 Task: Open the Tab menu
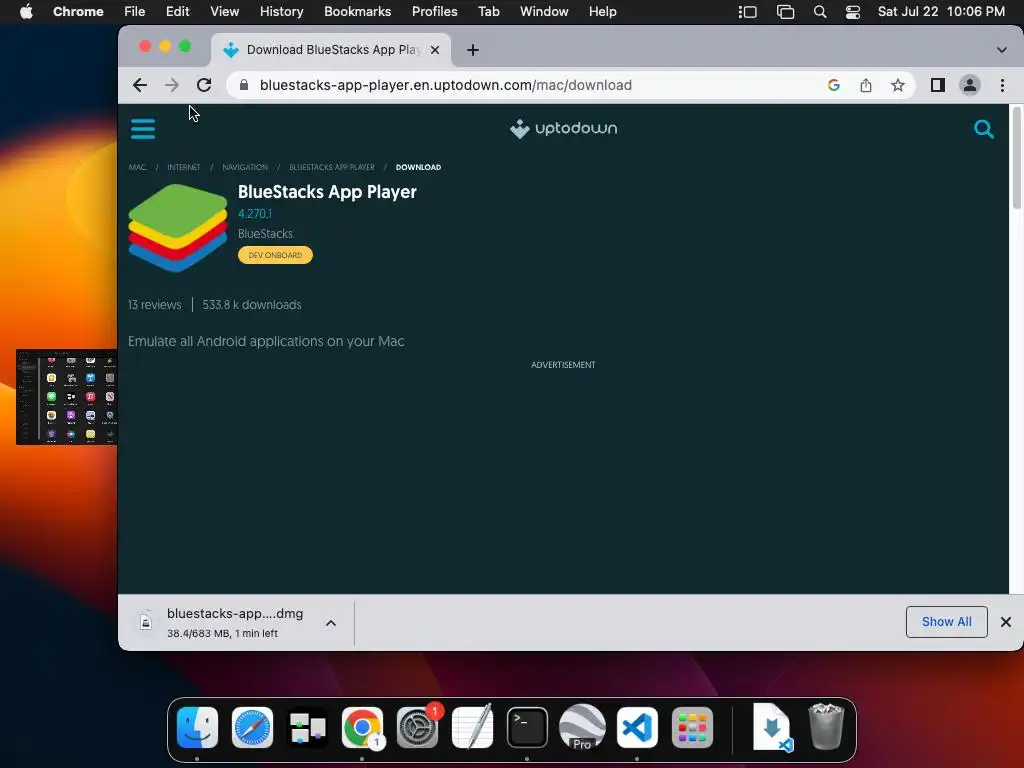488,12
